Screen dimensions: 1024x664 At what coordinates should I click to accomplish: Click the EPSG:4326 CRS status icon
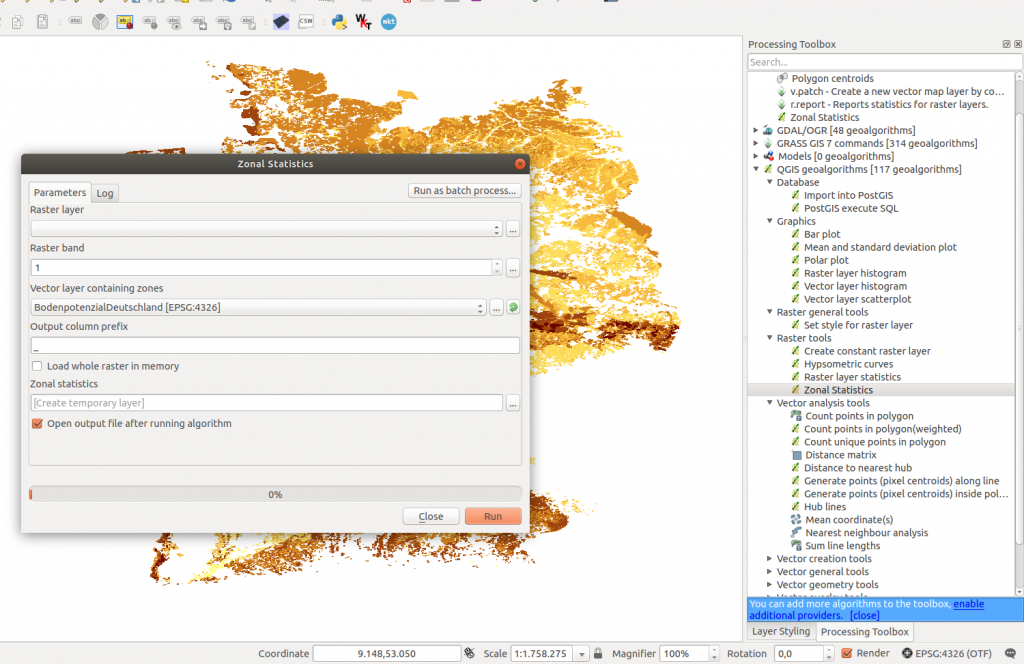[x=907, y=653]
